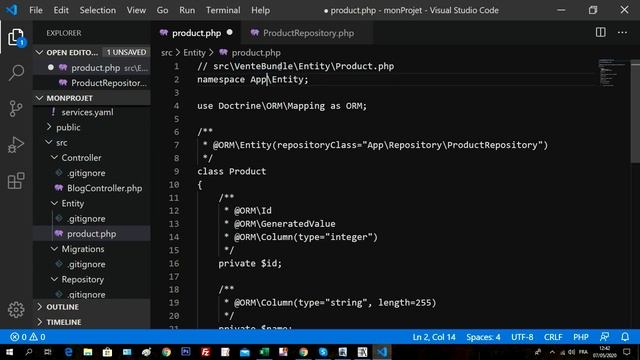Click the unsaved dot on product.php tab
This screenshot has width=640, height=360.
pyautogui.click(x=229, y=32)
